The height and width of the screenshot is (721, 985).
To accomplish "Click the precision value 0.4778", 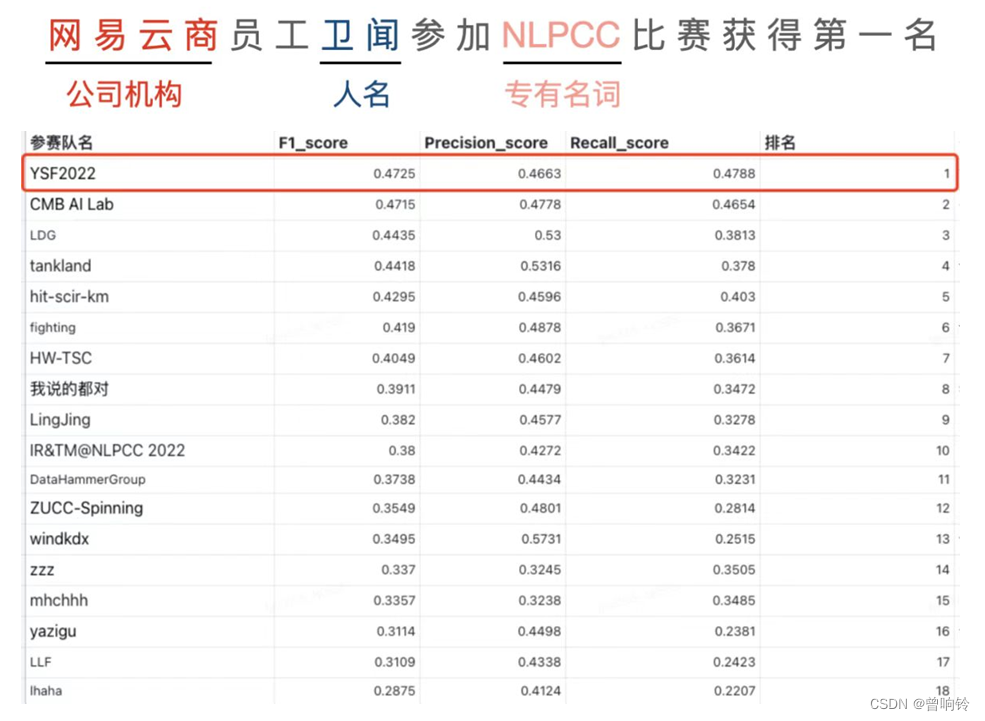I will (x=540, y=204).
